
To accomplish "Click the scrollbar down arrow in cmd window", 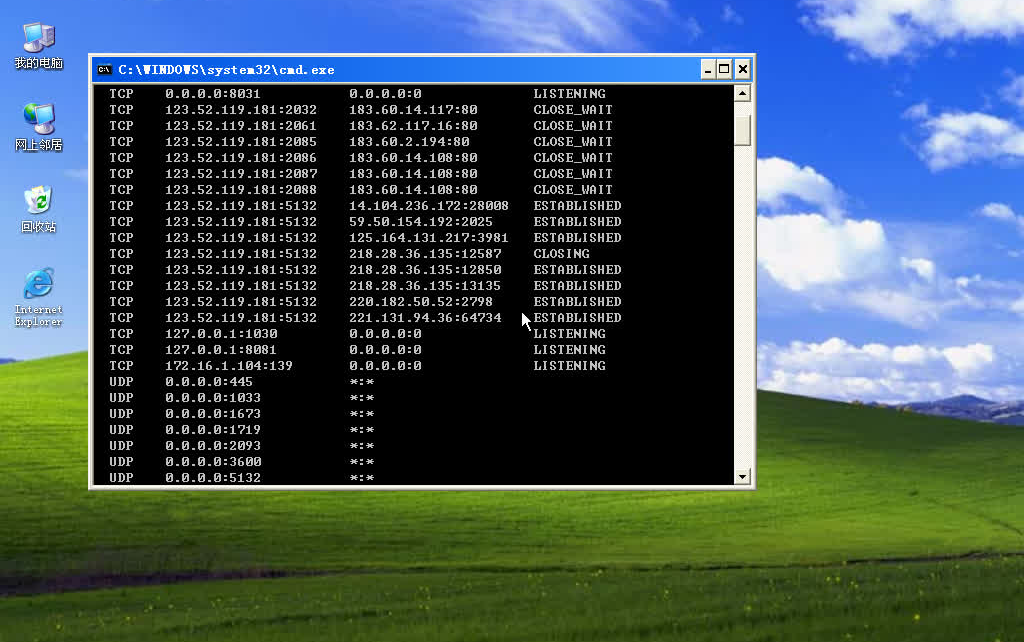I will click(x=742, y=477).
